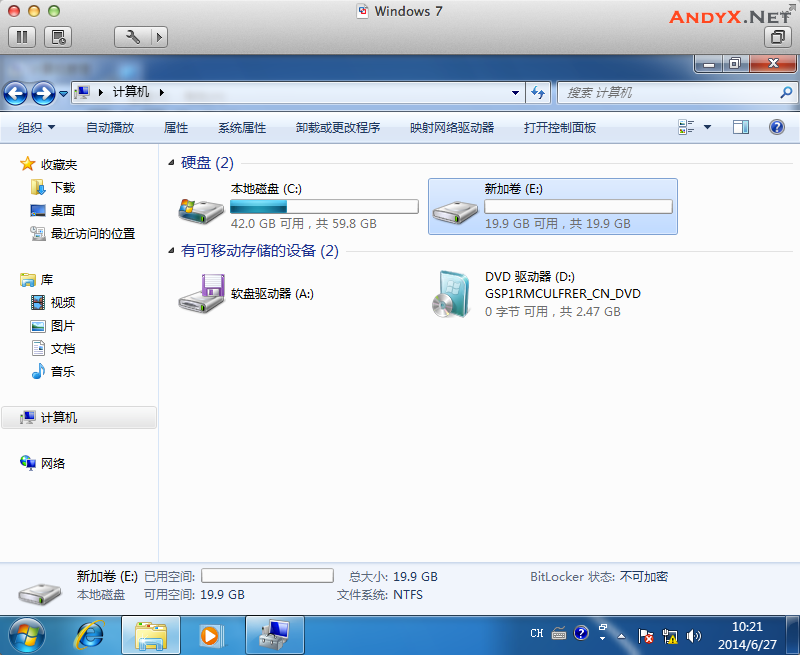
Task: Click the Explorer folder taskbar button
Action: 151,636
